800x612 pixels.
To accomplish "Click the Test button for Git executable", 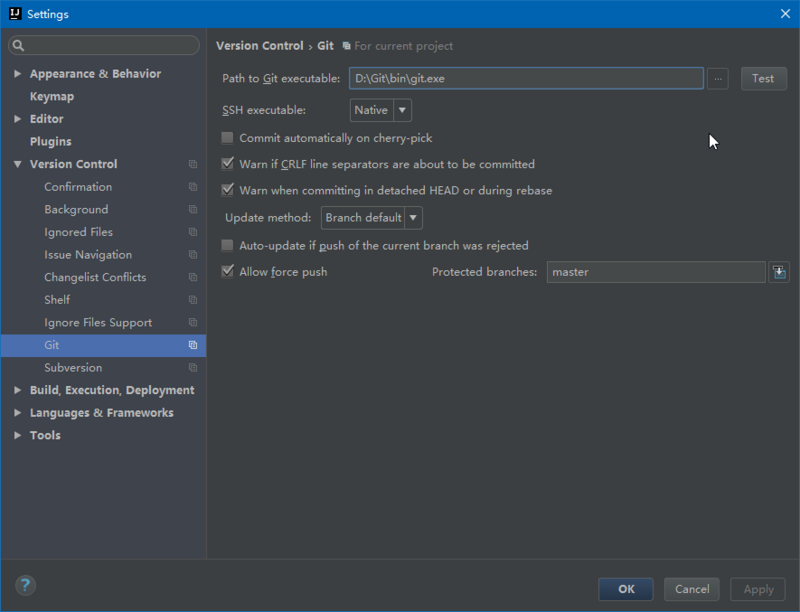I will [763, 79].
